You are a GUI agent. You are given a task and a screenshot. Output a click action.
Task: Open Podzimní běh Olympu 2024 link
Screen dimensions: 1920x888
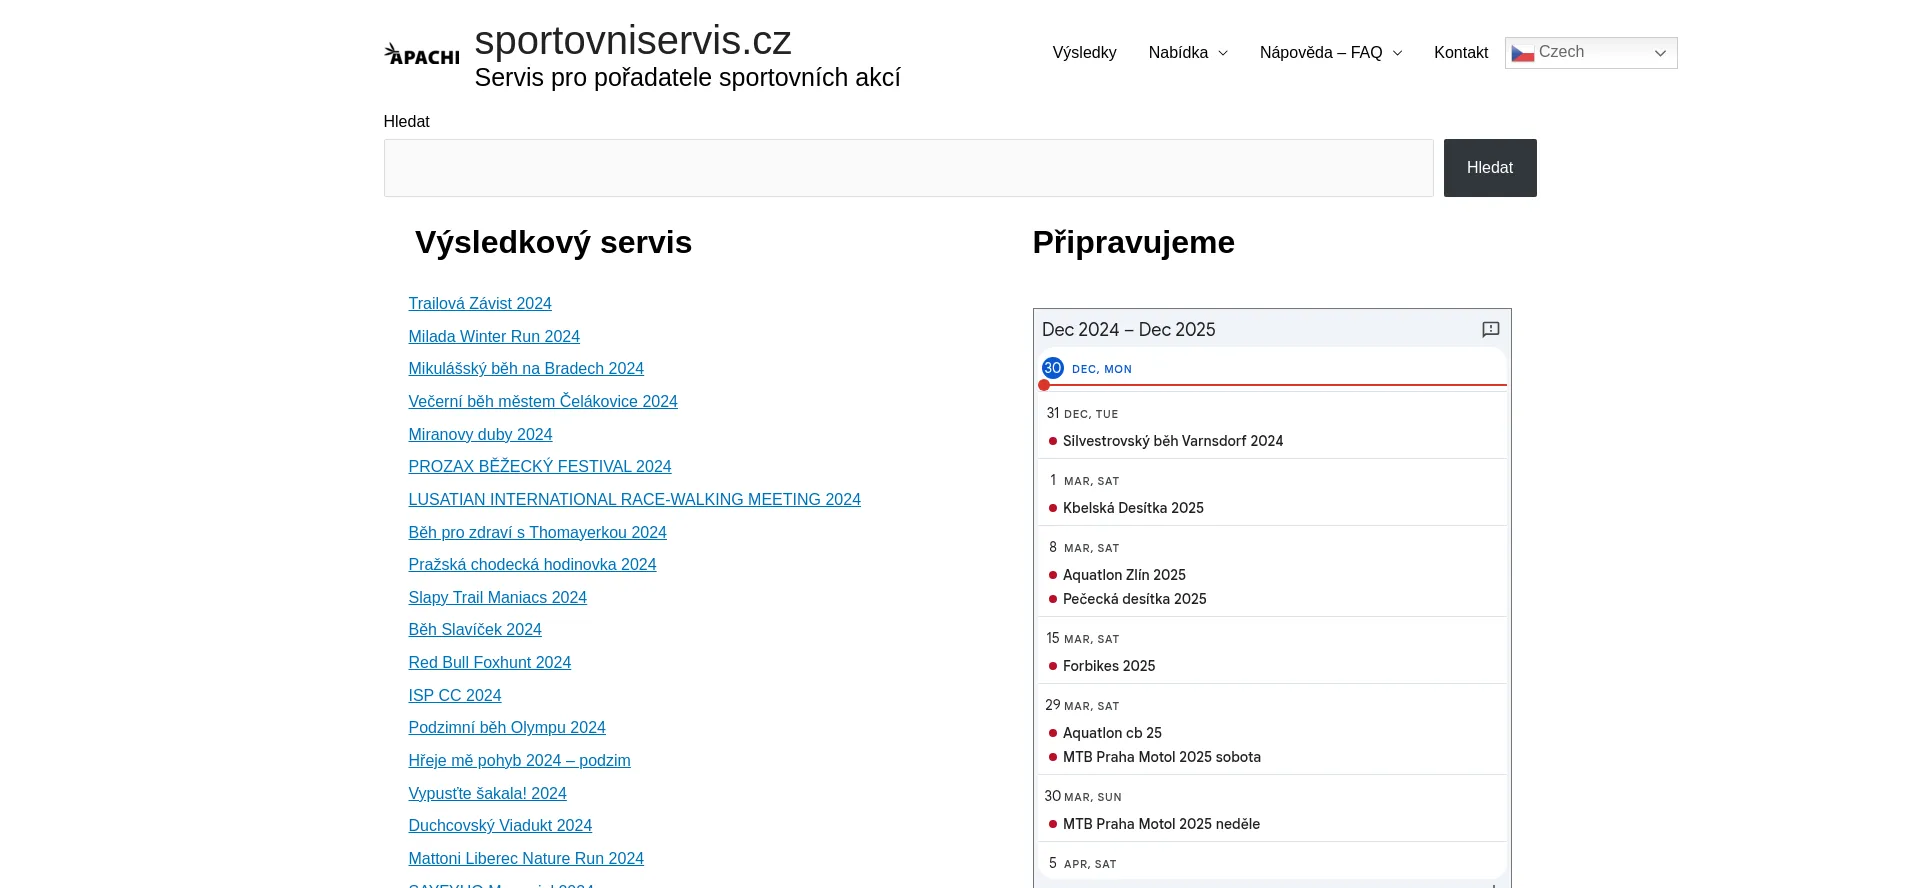coord(507,727)
